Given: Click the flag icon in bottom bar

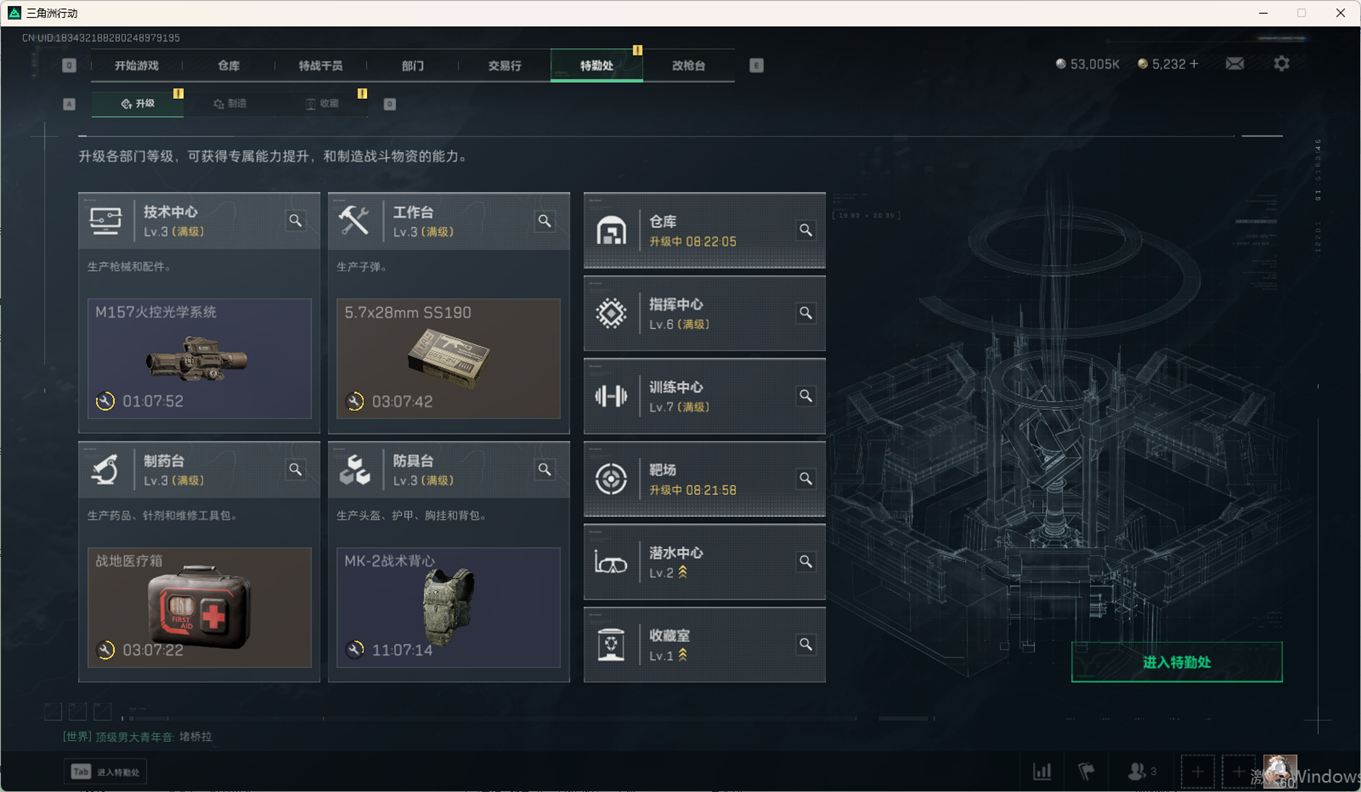Looking at the screenshot, I should click(x=1086, y=771).
